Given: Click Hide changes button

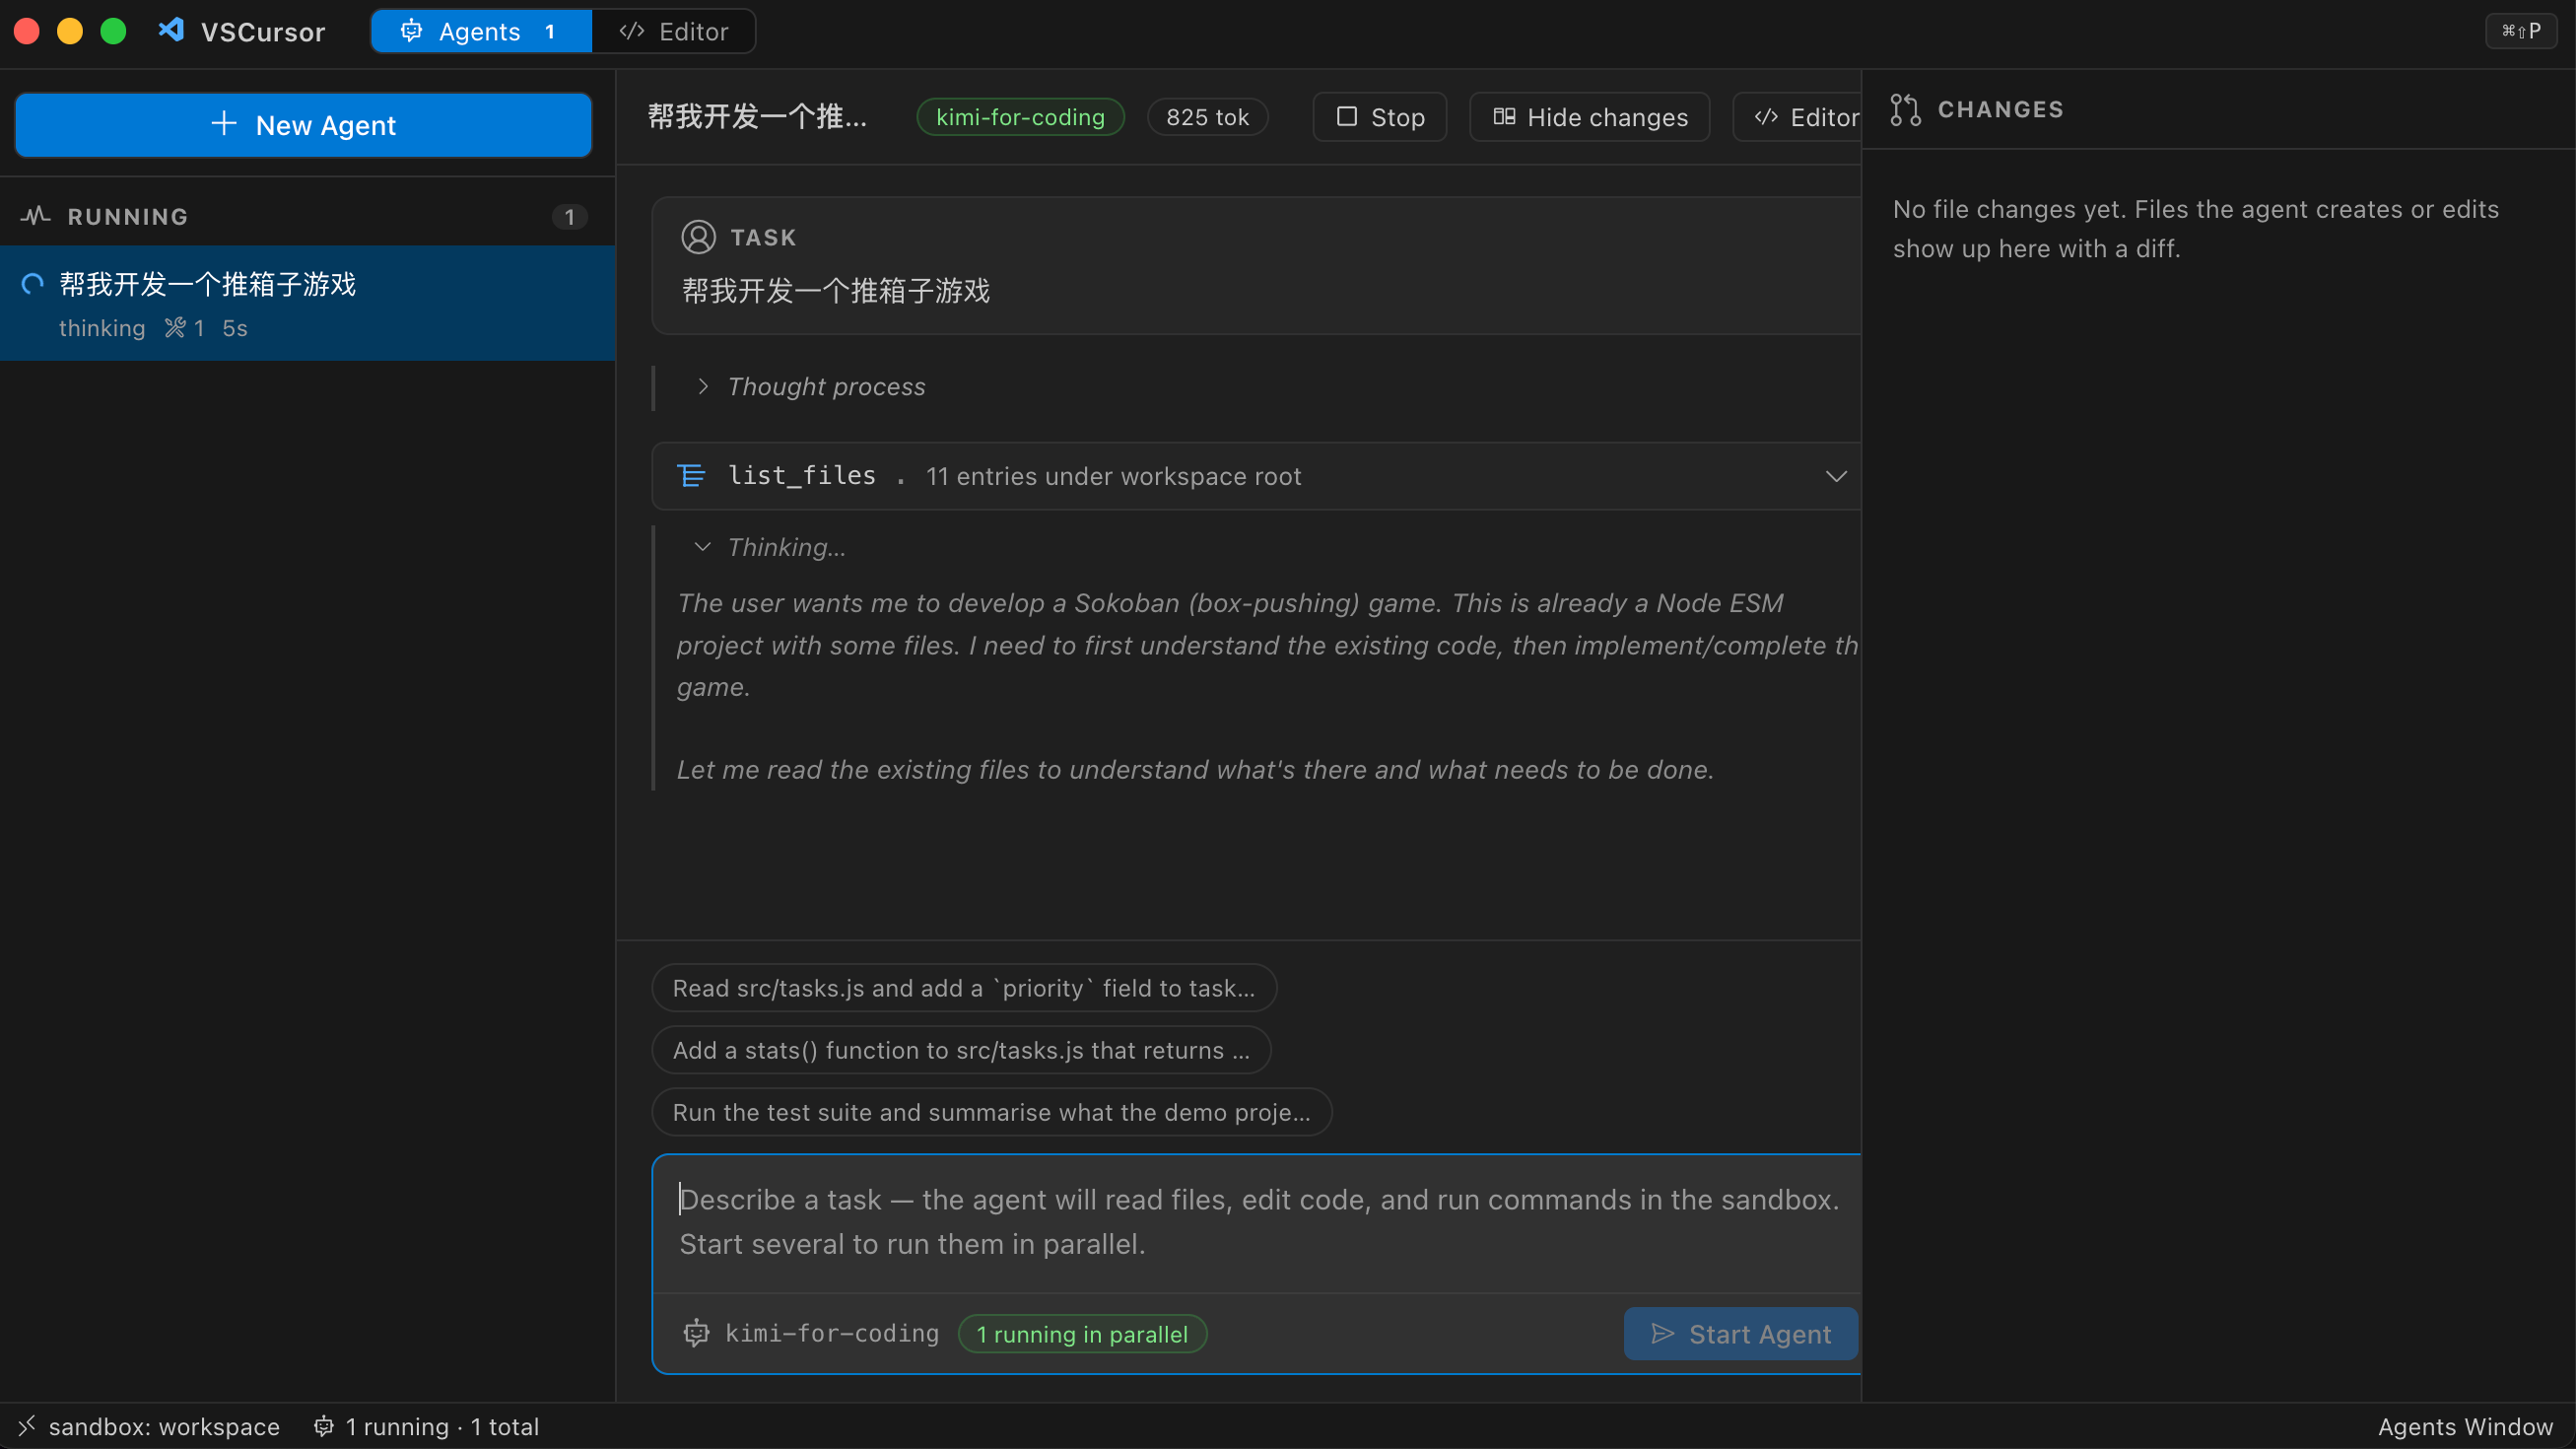Looking at the screenshot, I should pos(1590,117).
